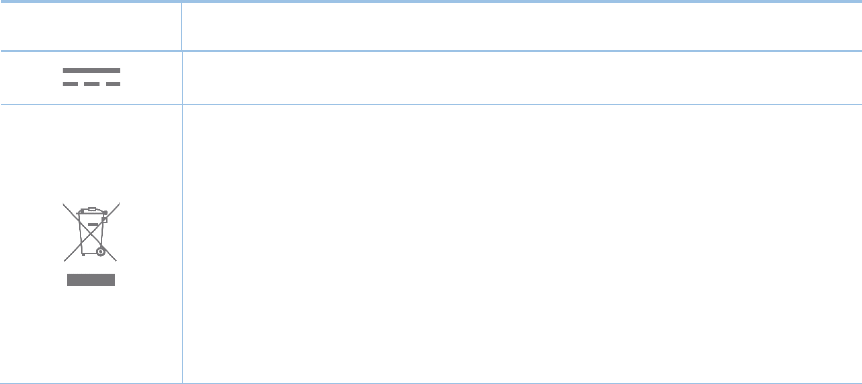Click the bottom border of the table
The height and width of the screenshot is (384, 862).
(x=431, y=383)
